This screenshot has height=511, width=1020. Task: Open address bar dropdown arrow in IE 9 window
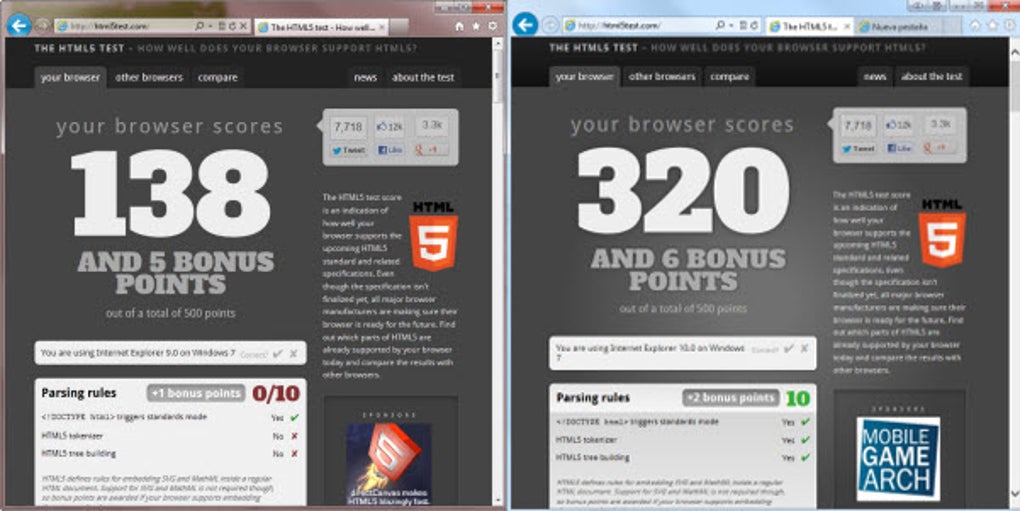[x=210, y=26]
